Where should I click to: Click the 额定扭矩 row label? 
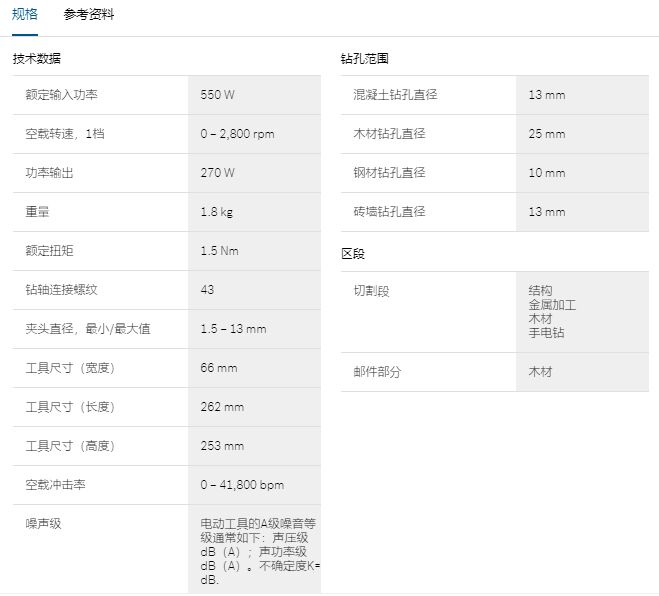[50, 251]
